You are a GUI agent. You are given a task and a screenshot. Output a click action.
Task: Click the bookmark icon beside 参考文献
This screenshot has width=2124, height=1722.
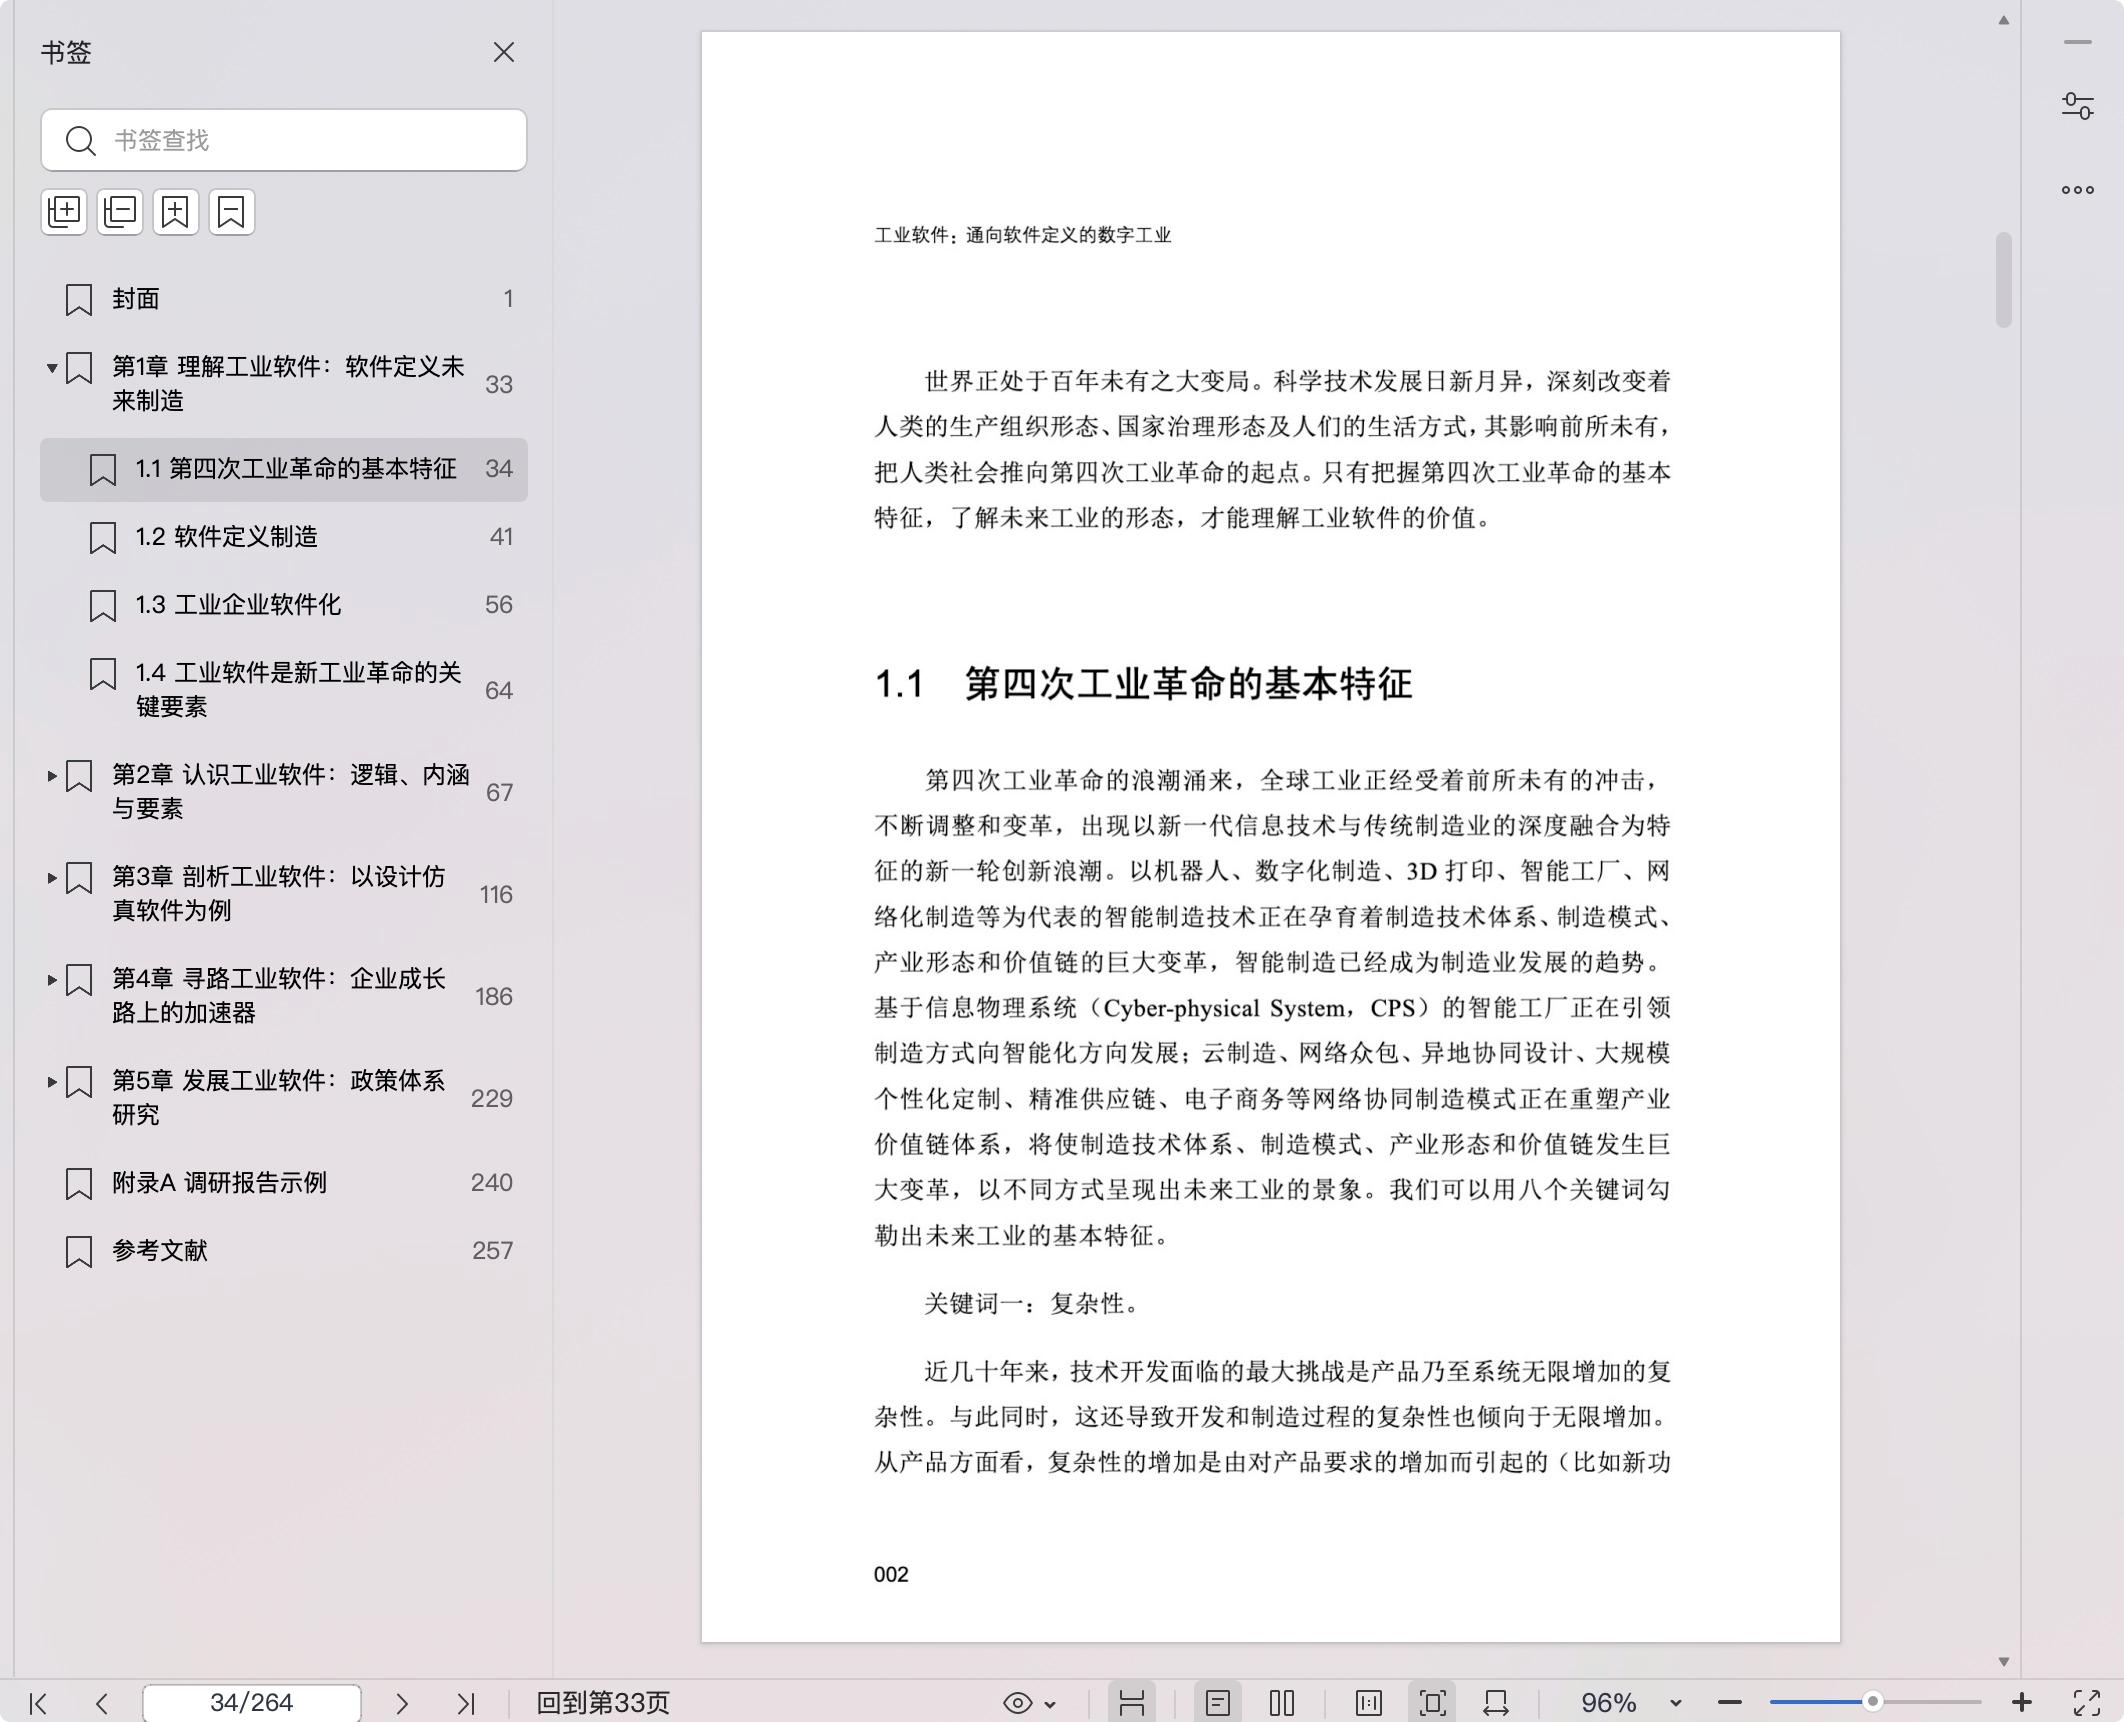click(x=79, y=1252)
